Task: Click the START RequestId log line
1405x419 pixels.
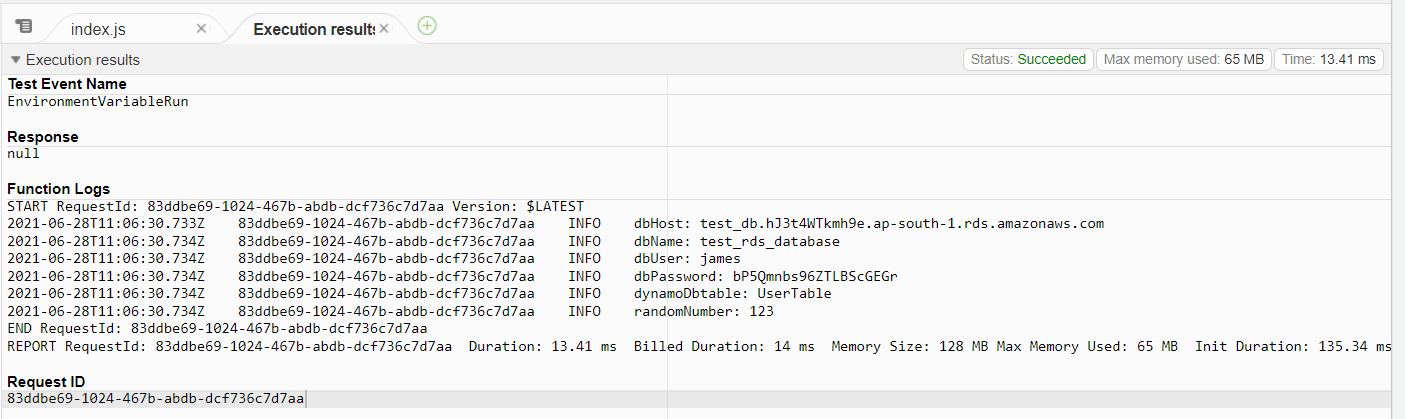Action: [295, 206]
